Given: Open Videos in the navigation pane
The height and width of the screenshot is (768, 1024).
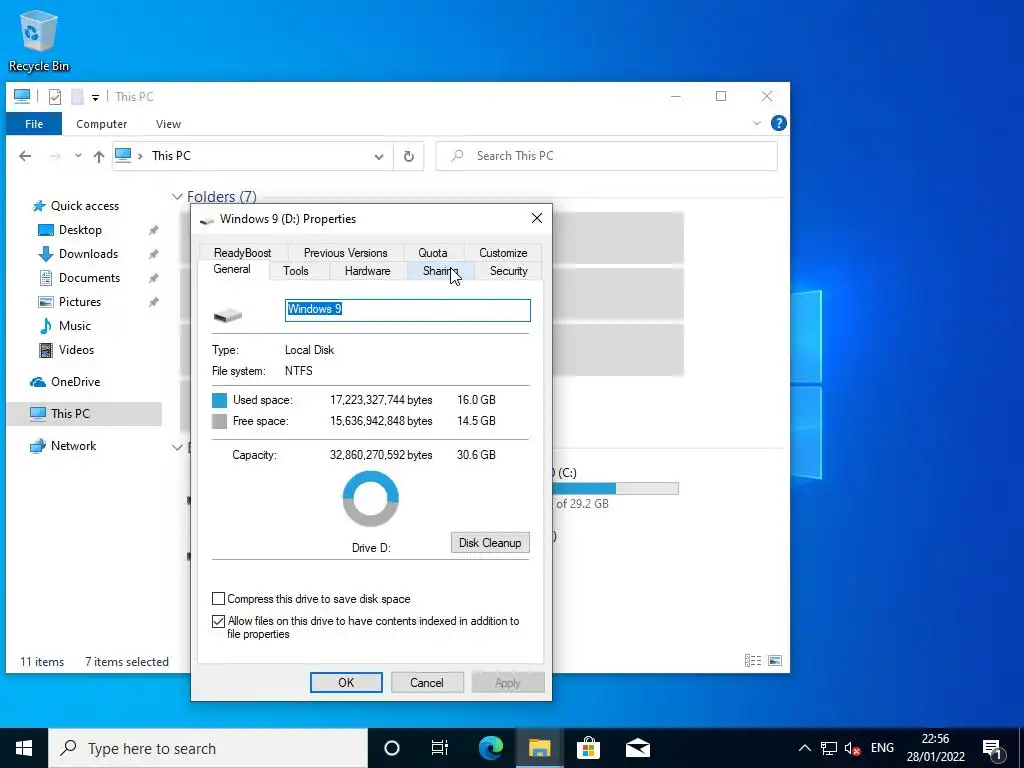Looking at the screenshot, I should tap(76, 350).
